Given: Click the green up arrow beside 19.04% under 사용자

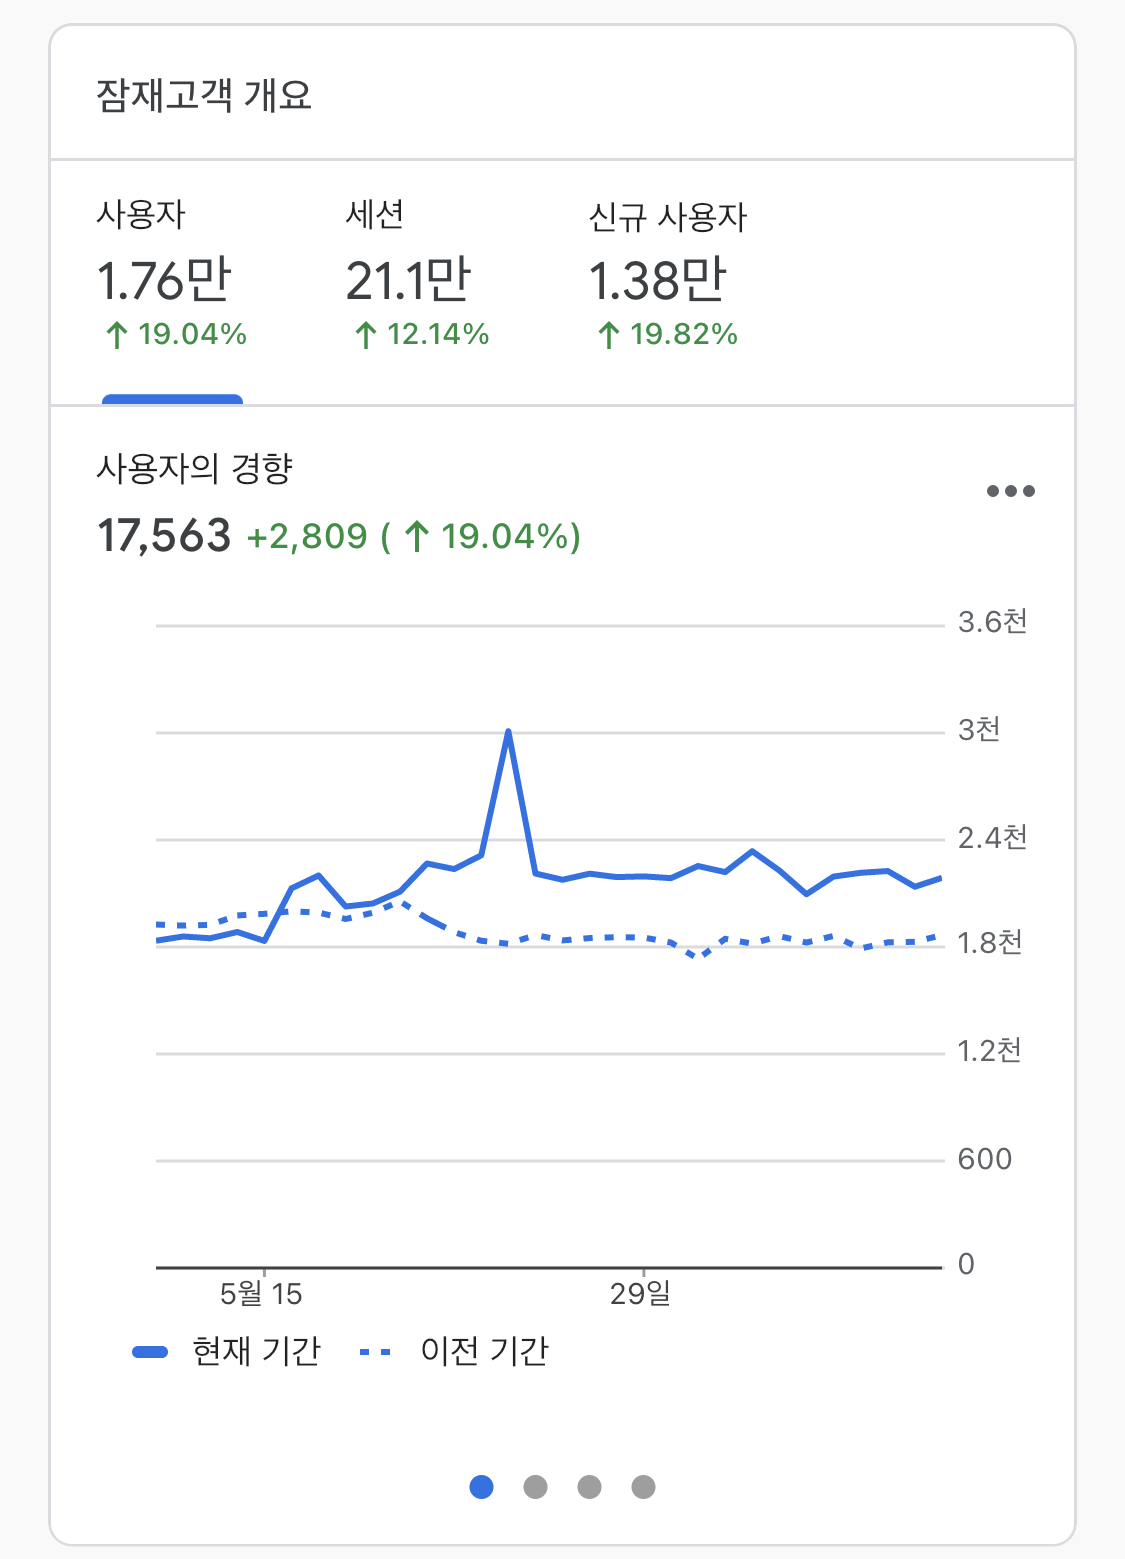Looking at the screenshot, I should tap(117, 335).
